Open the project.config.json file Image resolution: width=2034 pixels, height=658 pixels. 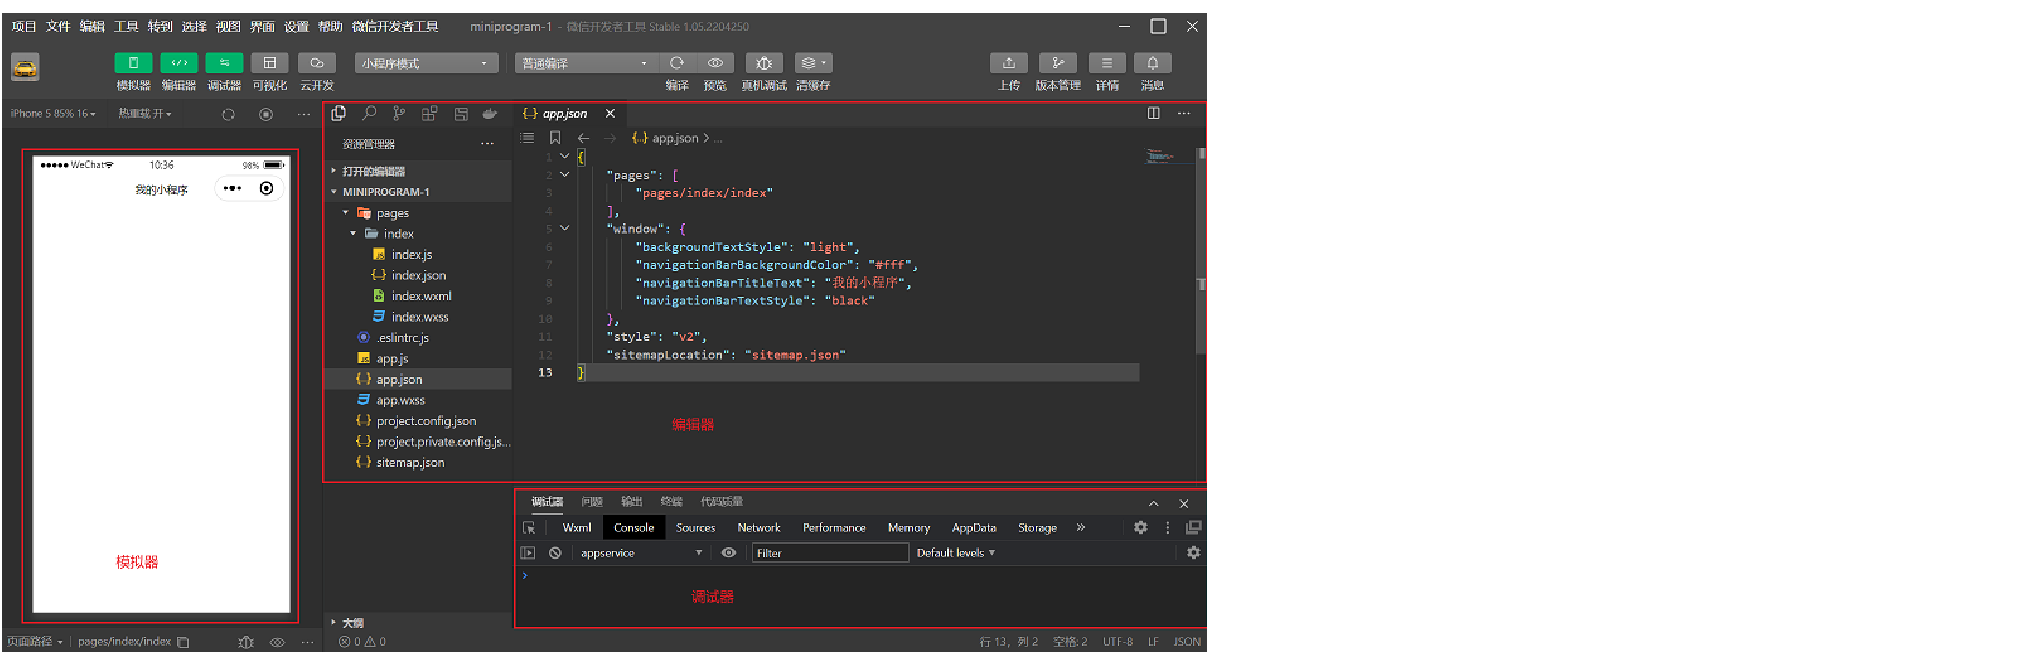[x=426, y=421]
